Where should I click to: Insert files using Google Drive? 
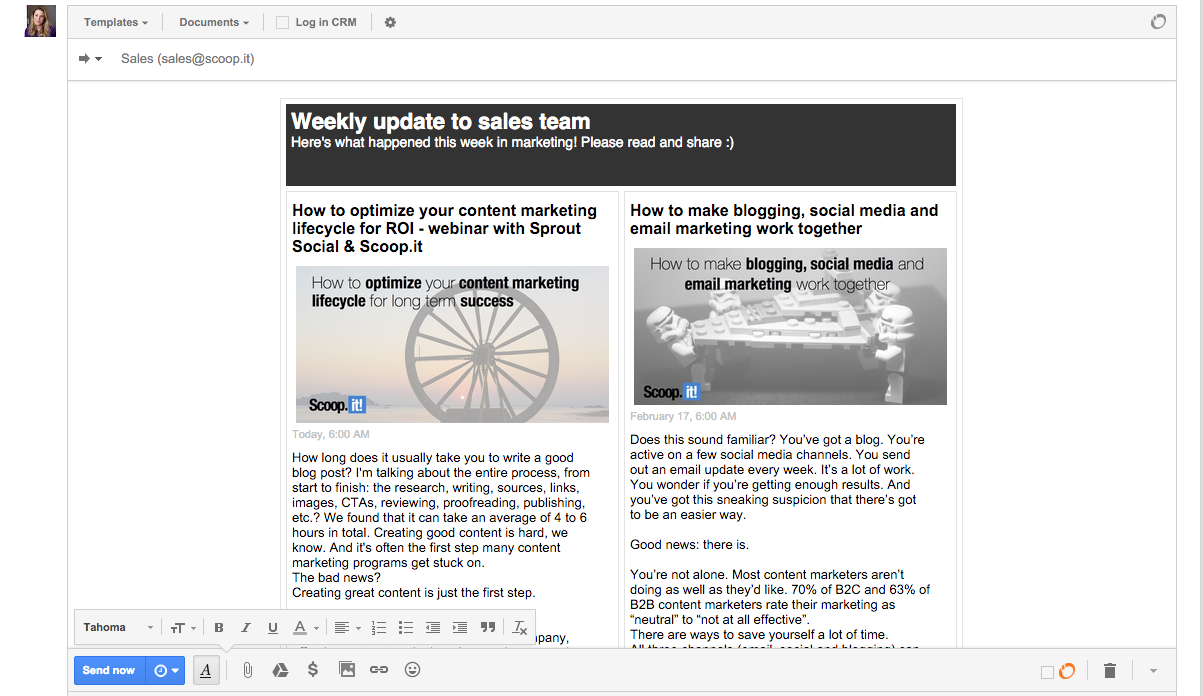[x=281, y=670]
